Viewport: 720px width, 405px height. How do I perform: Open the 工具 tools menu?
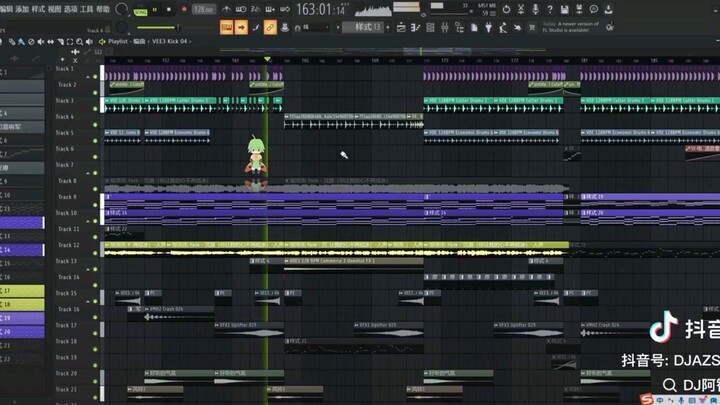tap(86, 8)
